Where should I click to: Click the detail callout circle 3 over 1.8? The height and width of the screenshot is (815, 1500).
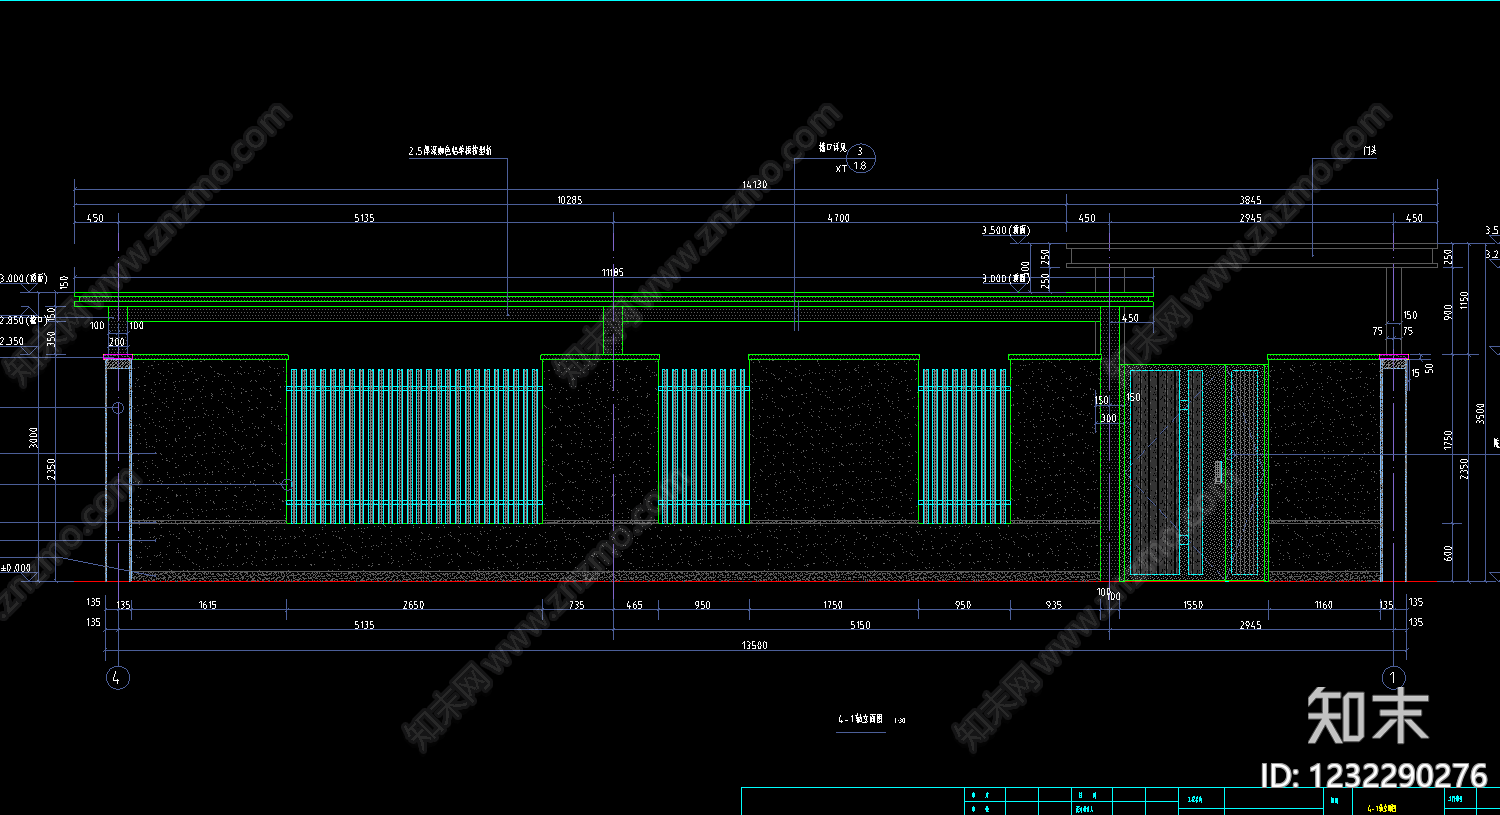860,158
